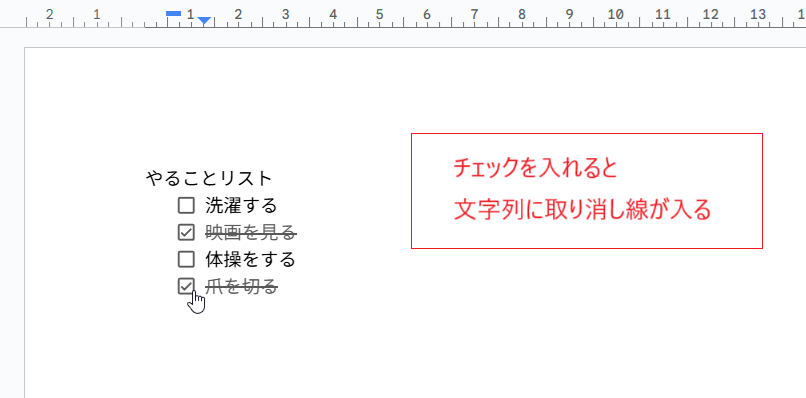Click the 洗濯する list item text
The image size is (806, 398).
[x=241, y=206]
